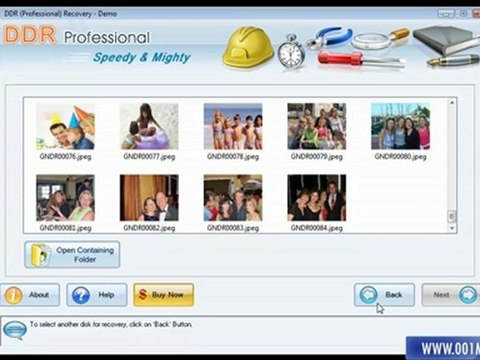Select the GNDR00081.jpeg thumbnail

click(65, 198)
